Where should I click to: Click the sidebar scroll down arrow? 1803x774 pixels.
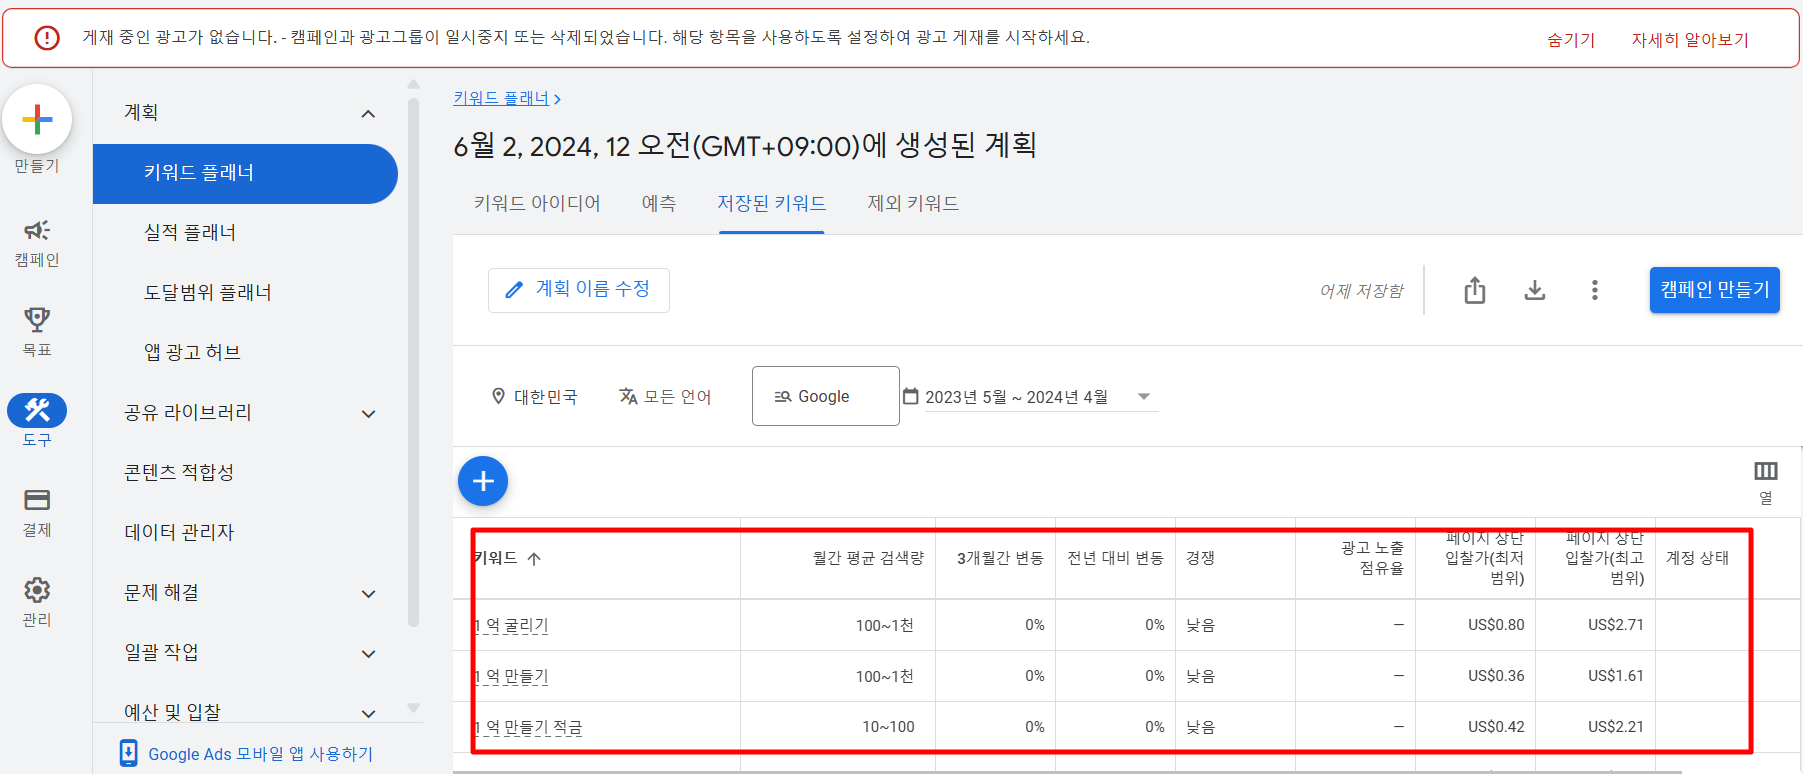click(x=413, y=708)
